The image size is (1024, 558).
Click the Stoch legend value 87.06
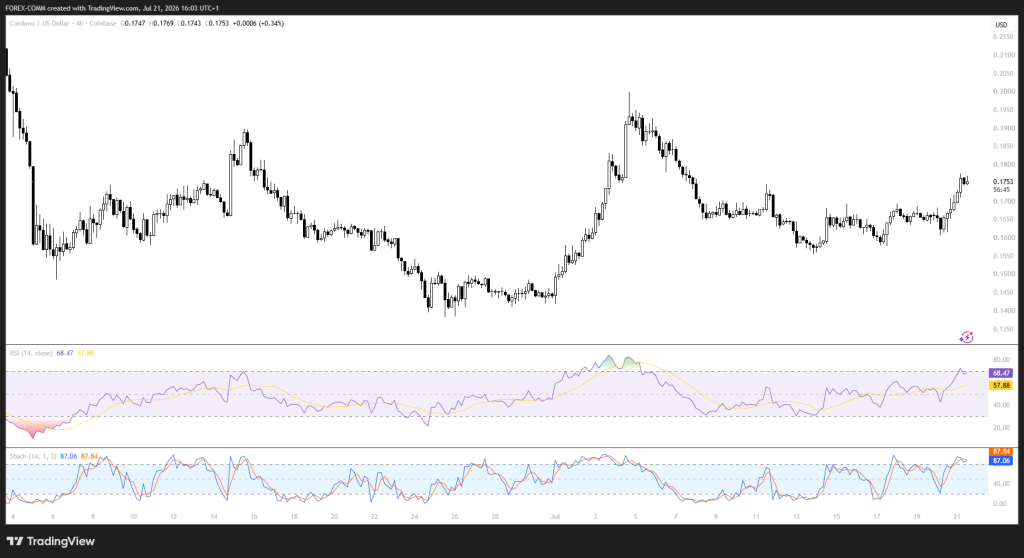(69, 456)
